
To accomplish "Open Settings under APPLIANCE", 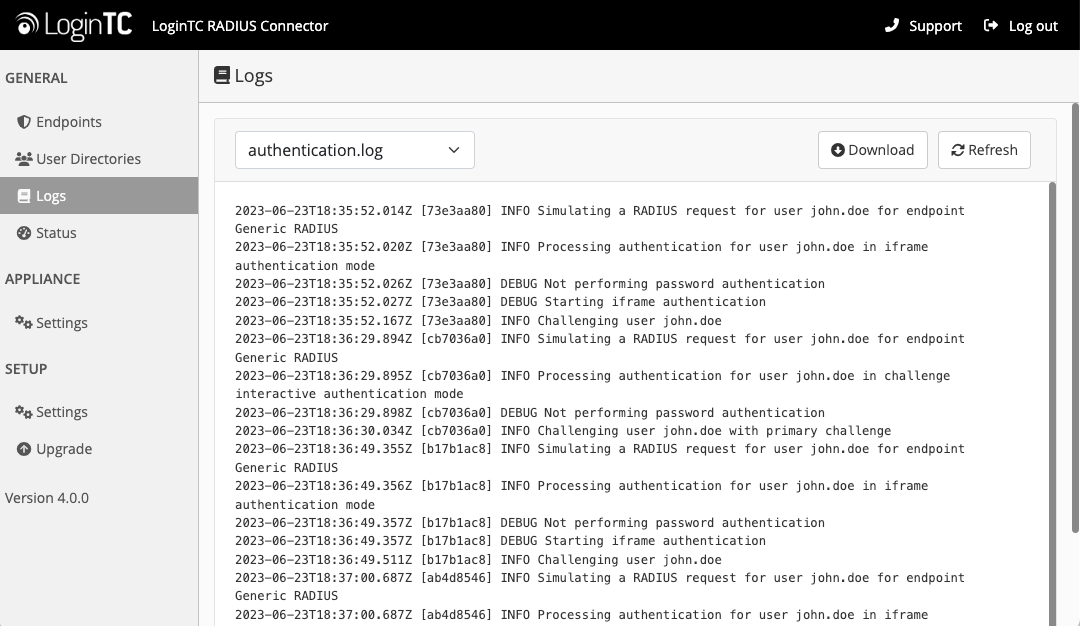I will click(x=99, y=322).
